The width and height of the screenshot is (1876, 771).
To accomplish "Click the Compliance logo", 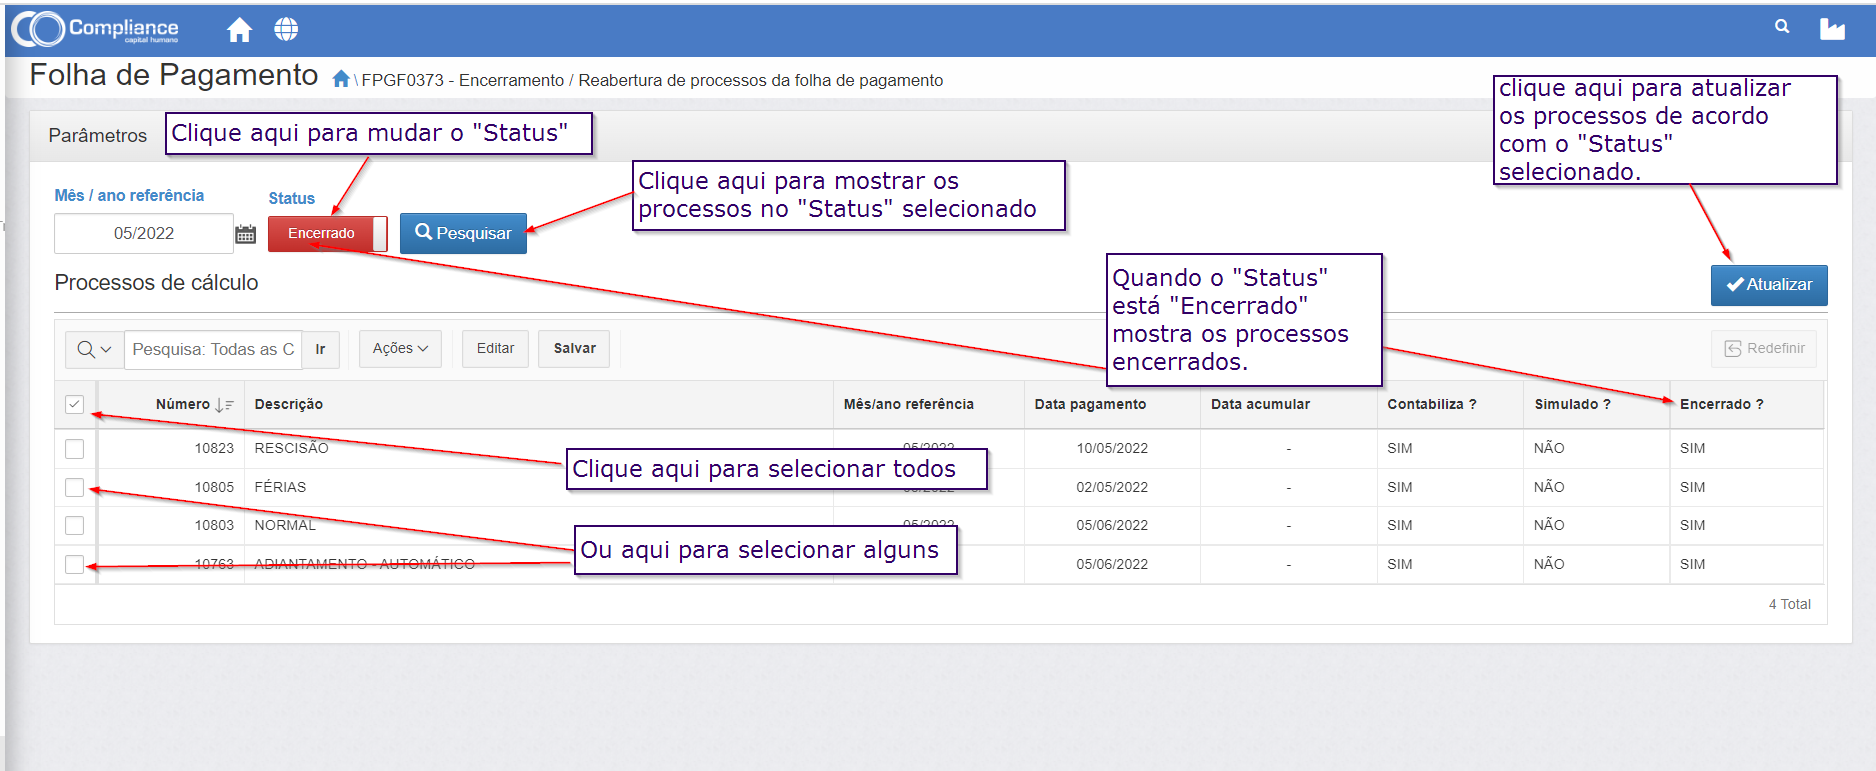I will pos(96,29).
